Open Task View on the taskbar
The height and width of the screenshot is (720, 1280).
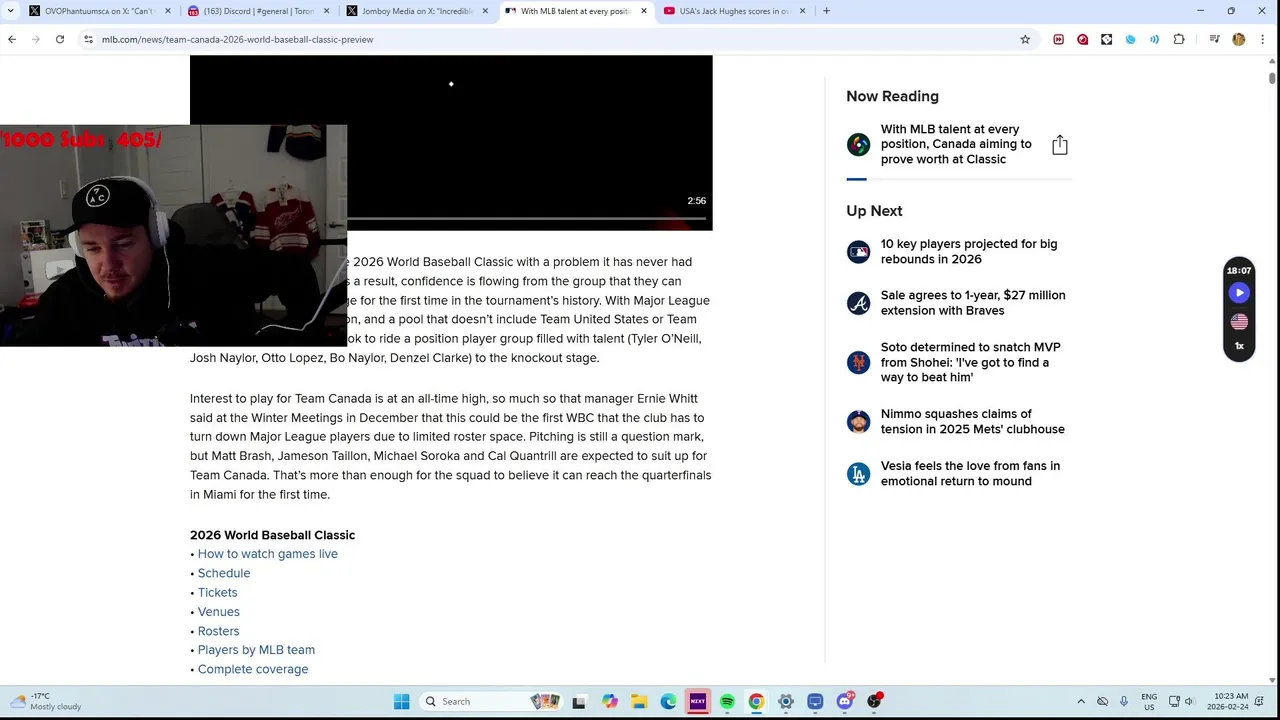coord(579,701)
